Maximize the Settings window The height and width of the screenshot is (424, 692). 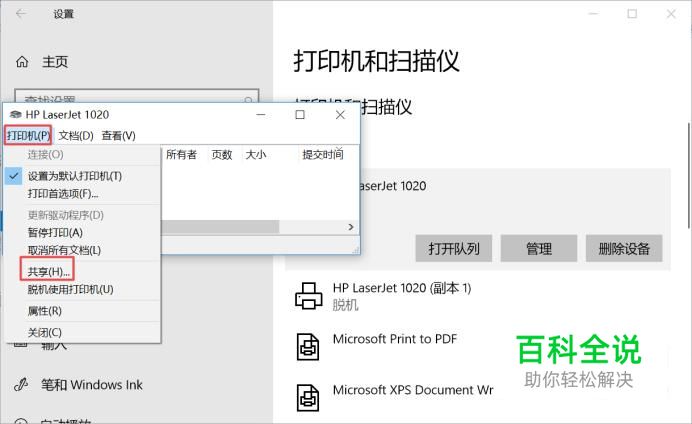tap(632, 14)
